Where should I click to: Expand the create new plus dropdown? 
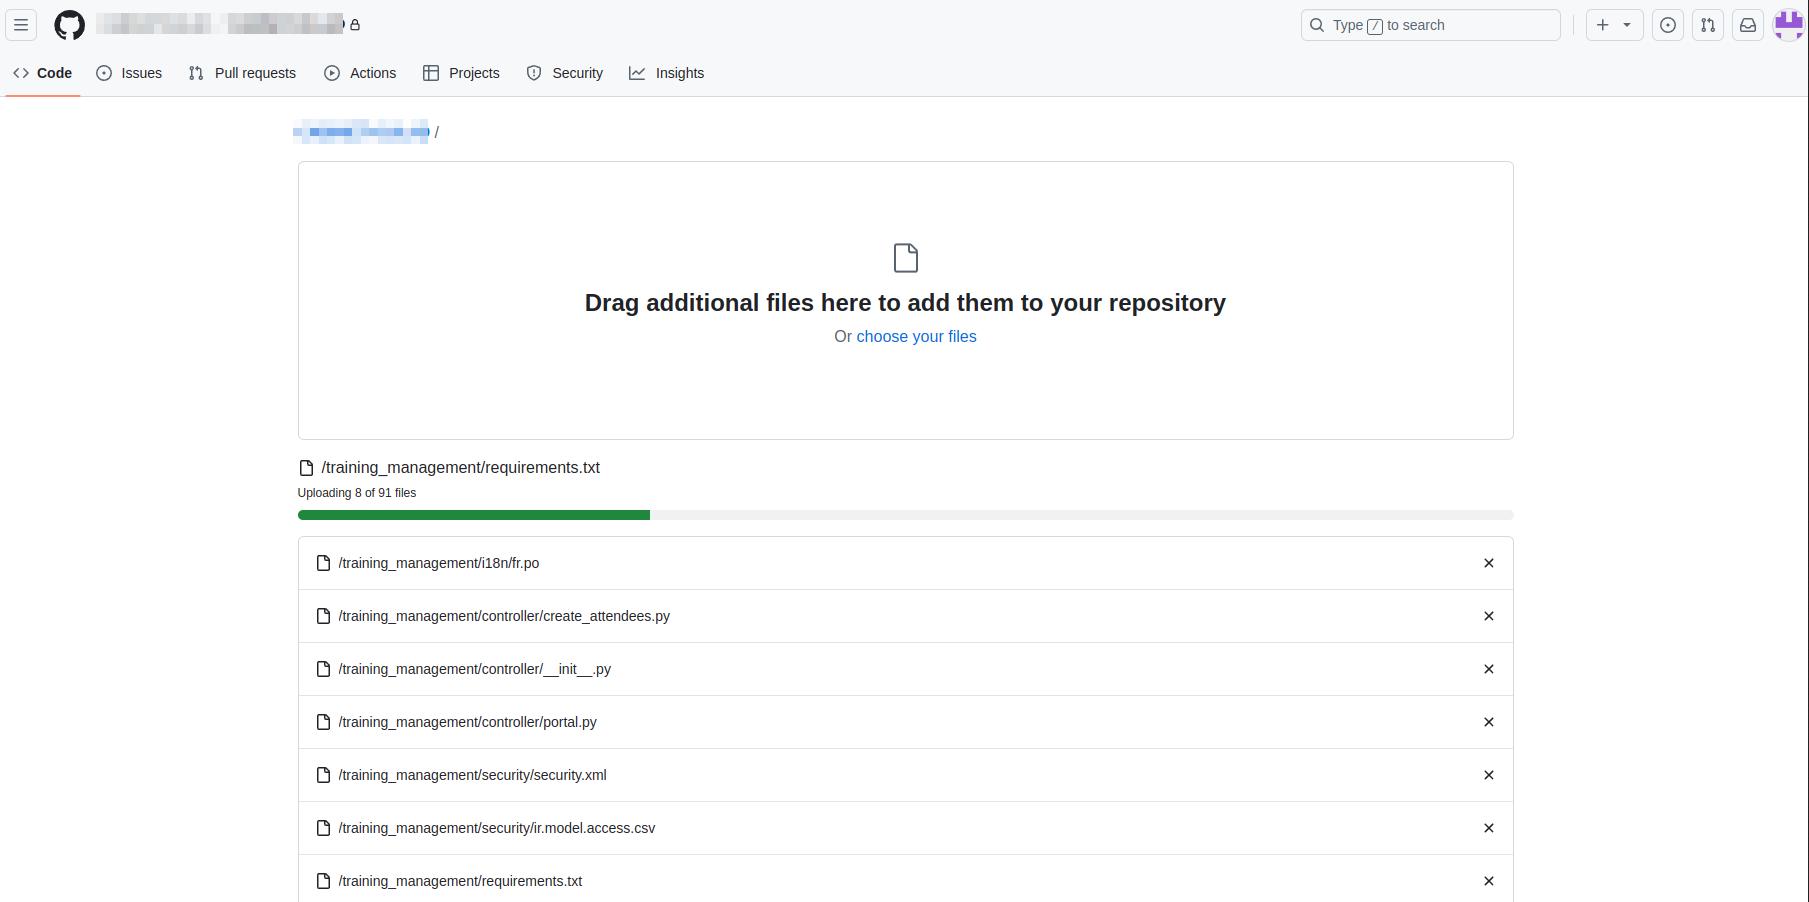pos(1614,25)
